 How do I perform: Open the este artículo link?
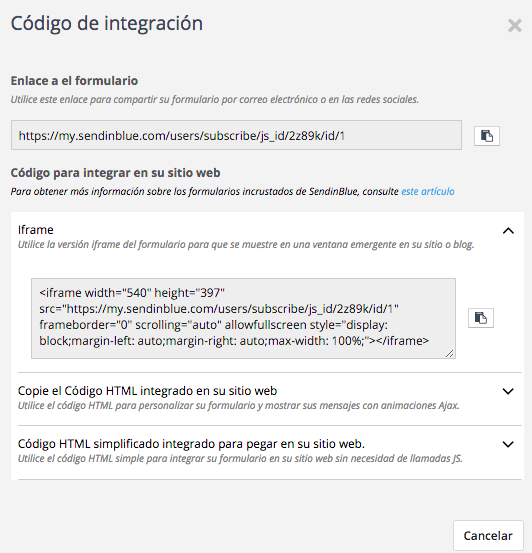tap(428, 192)
